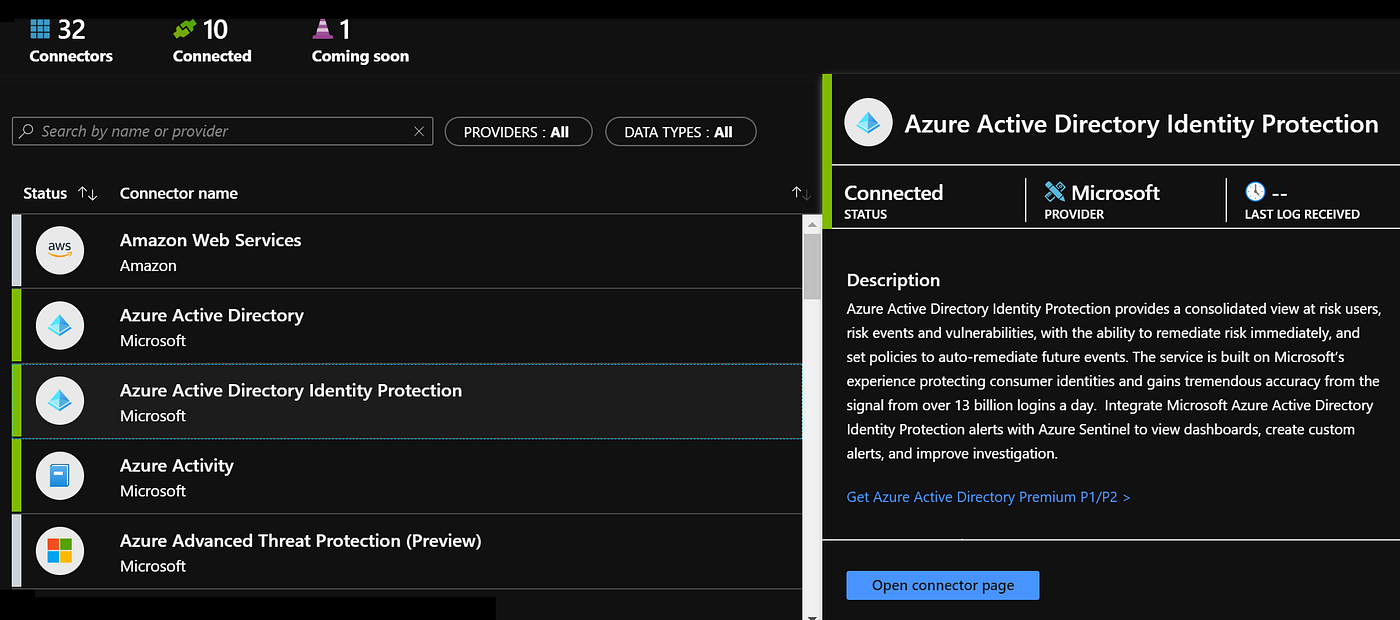Clear the search box with X

point(419,131)
